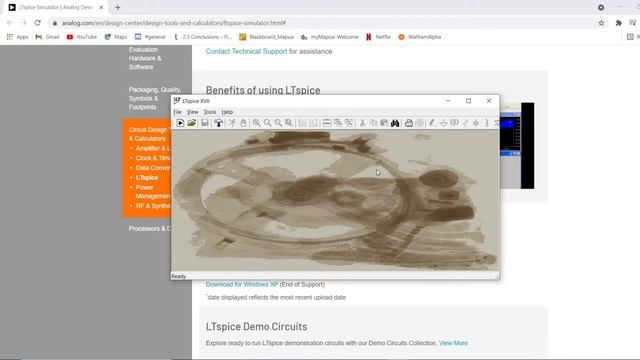640x360 pixels.
Task: Click the Print icon in LTspice toolbar
Action: [x=409, y=123]
